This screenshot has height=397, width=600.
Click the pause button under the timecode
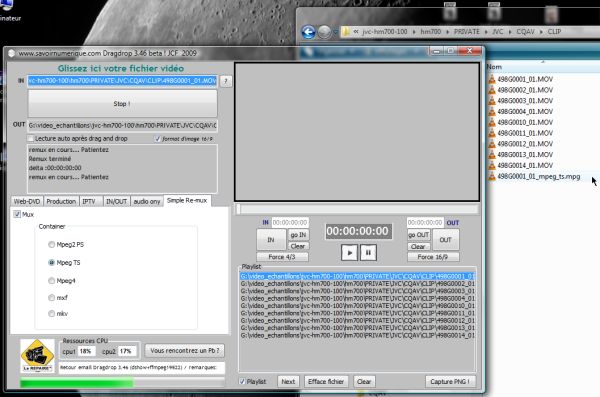(x=368, y=253)
